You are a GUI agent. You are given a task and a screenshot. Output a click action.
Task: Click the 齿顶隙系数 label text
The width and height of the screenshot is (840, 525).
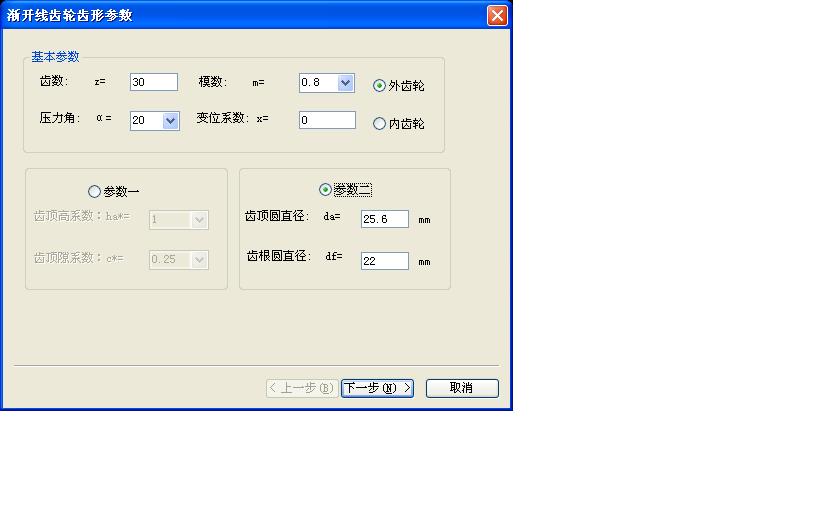[64, 258]
